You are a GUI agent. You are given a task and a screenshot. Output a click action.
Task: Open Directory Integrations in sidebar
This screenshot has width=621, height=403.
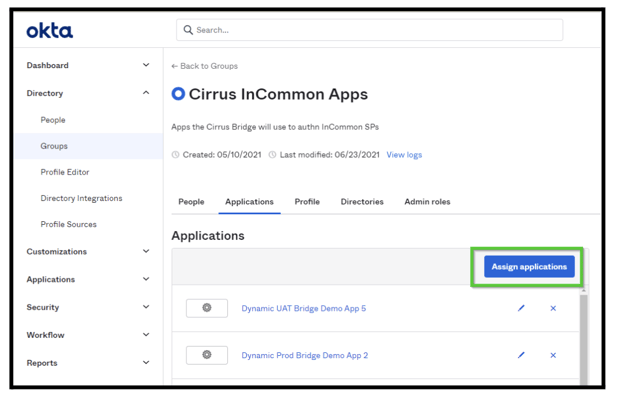81,198
